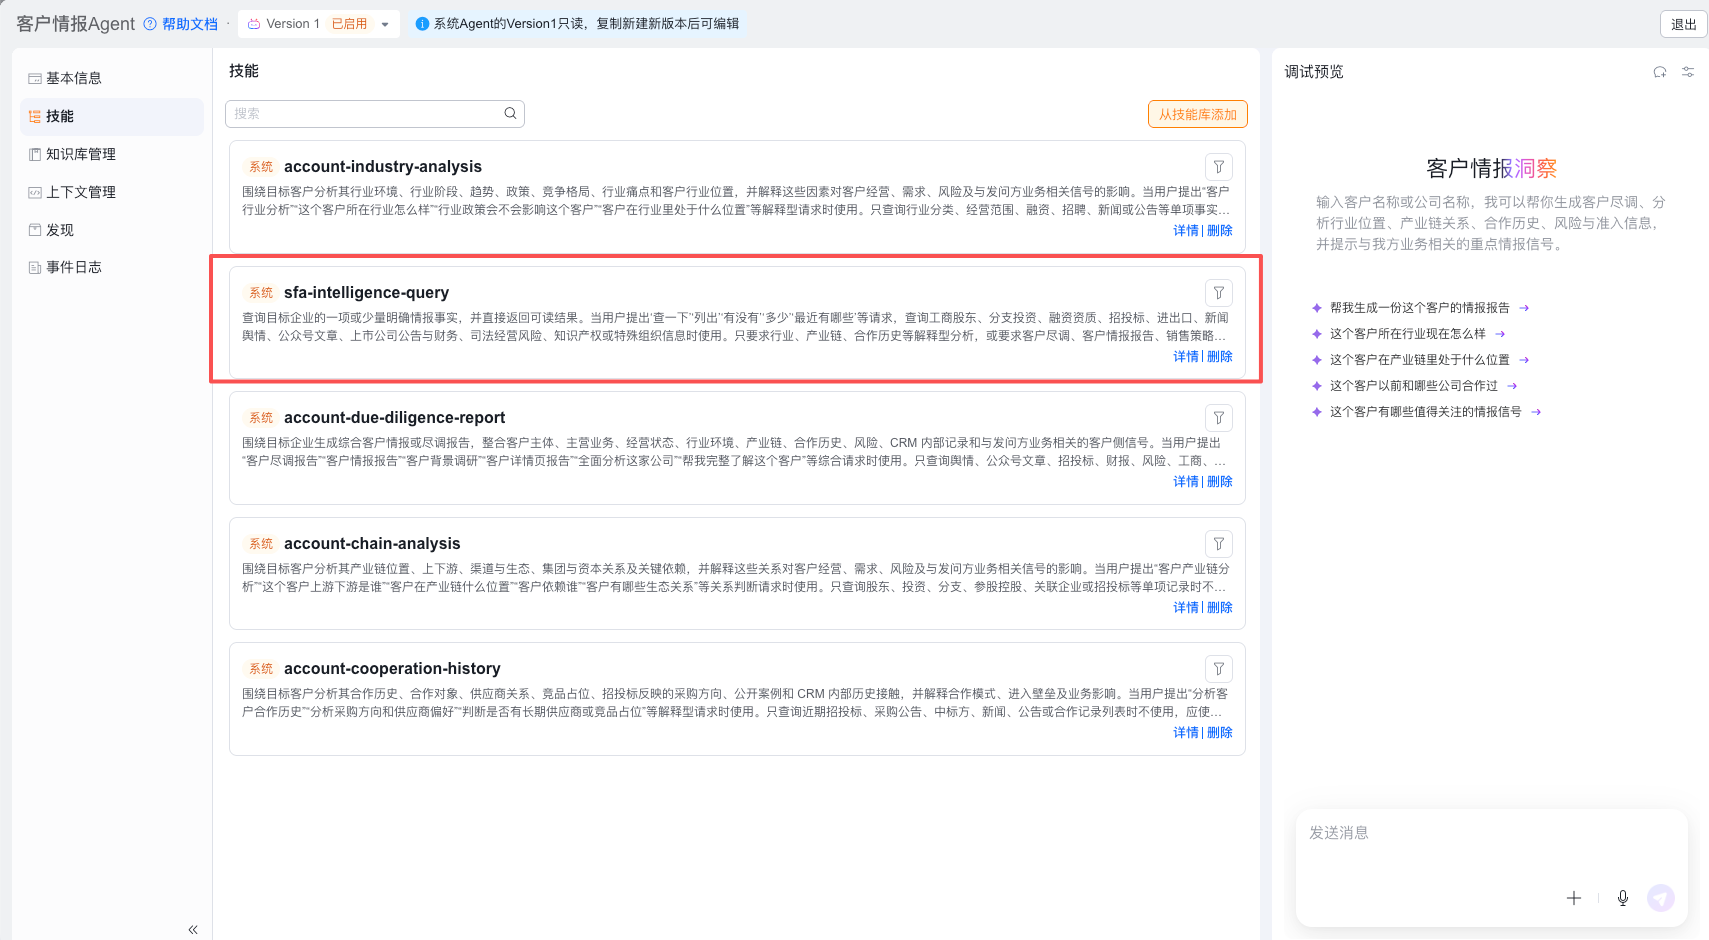Open 发现 in sidebar

coord(112,230)
